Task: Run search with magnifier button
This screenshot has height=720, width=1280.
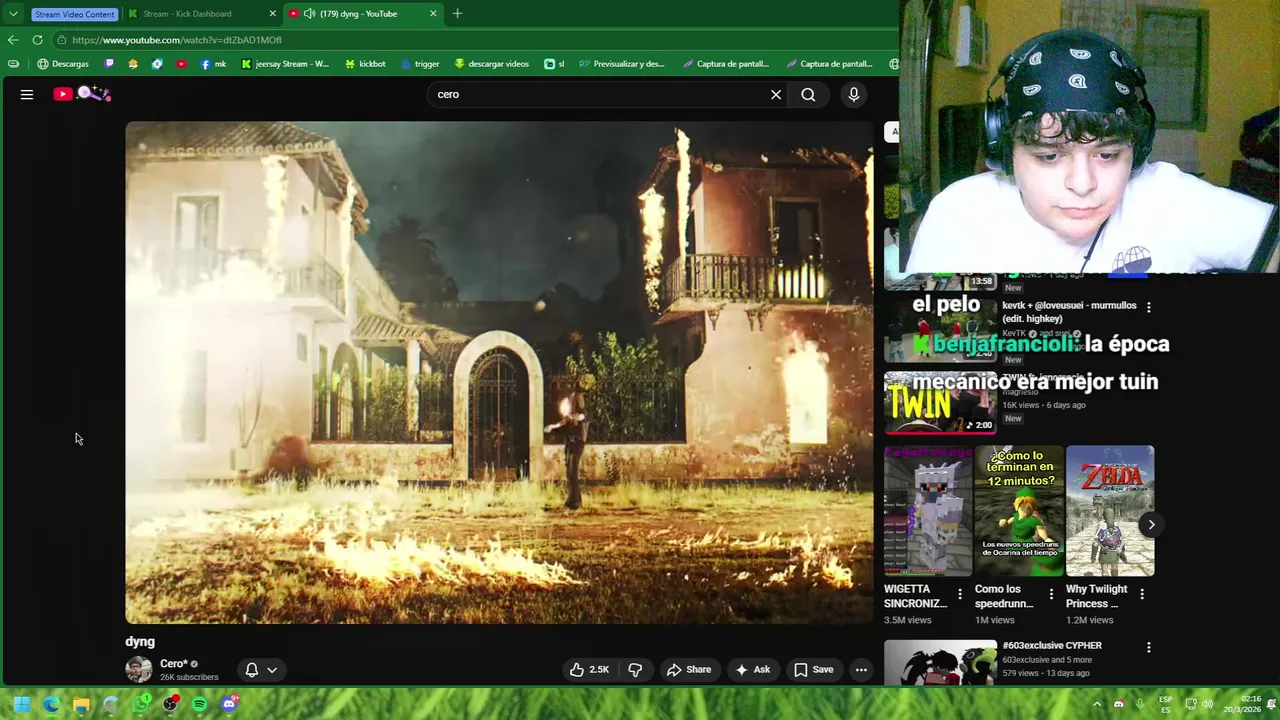Action: click(x=808, y=94)
